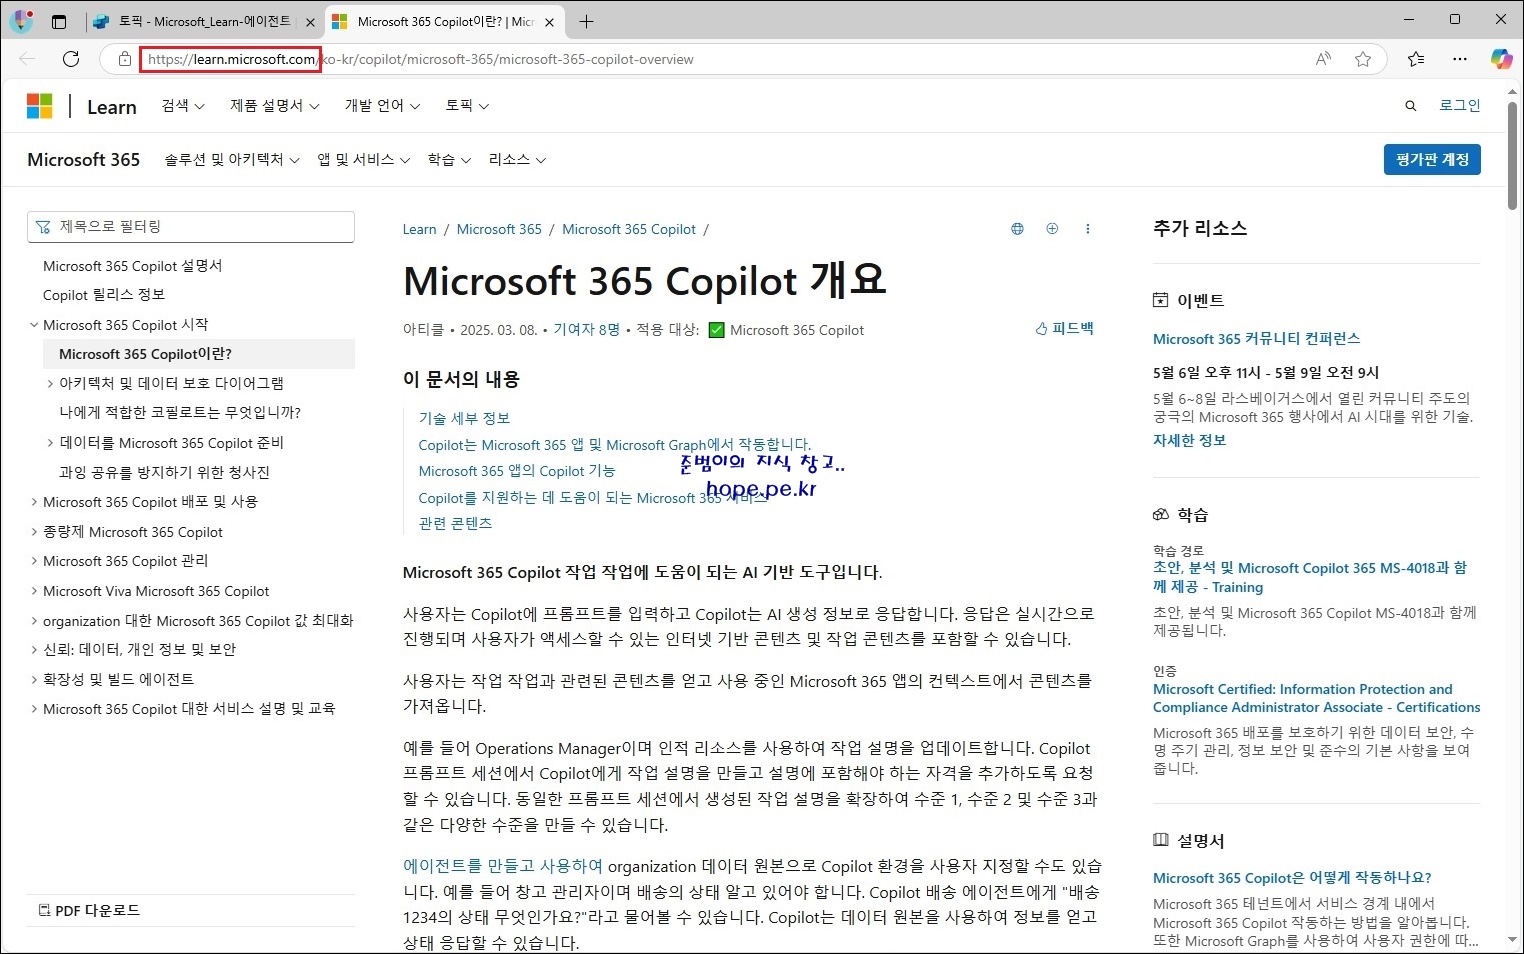Reload the page with refresh icon
The image size is (1524, 954).
click(x=71, y=59)
